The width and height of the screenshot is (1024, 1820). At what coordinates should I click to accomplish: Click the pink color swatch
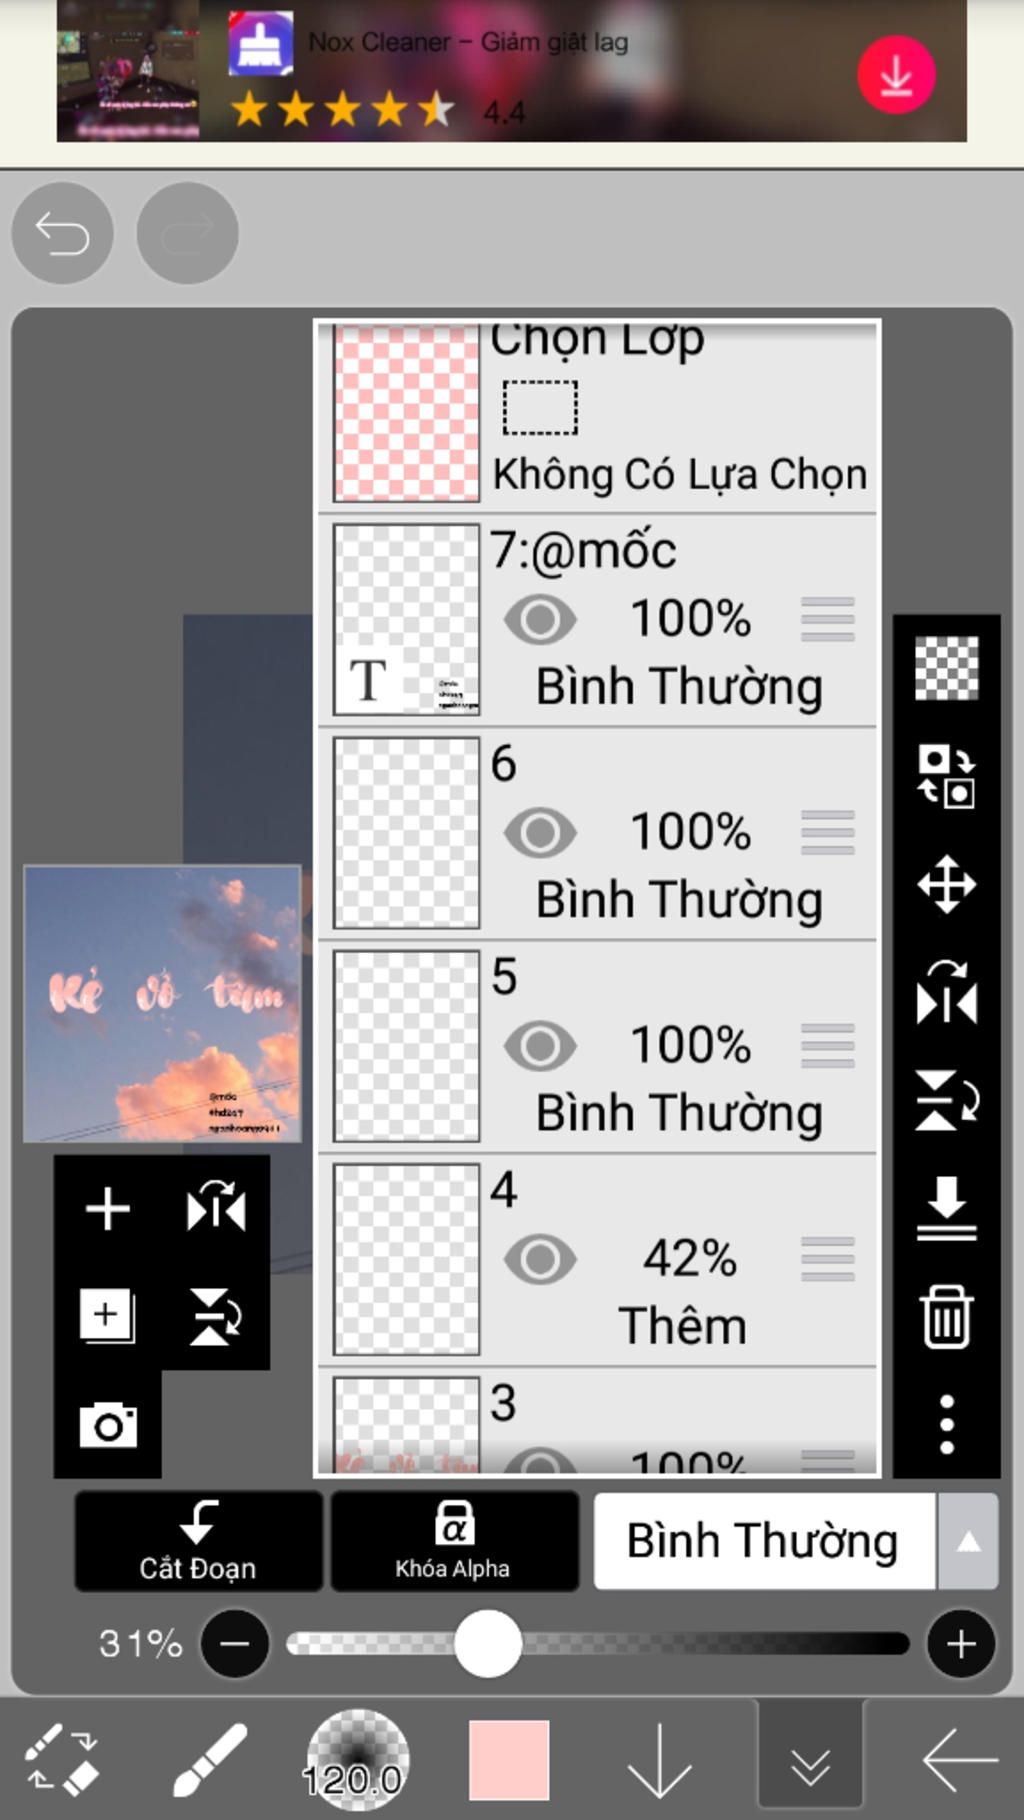(x=509, y=1759)
